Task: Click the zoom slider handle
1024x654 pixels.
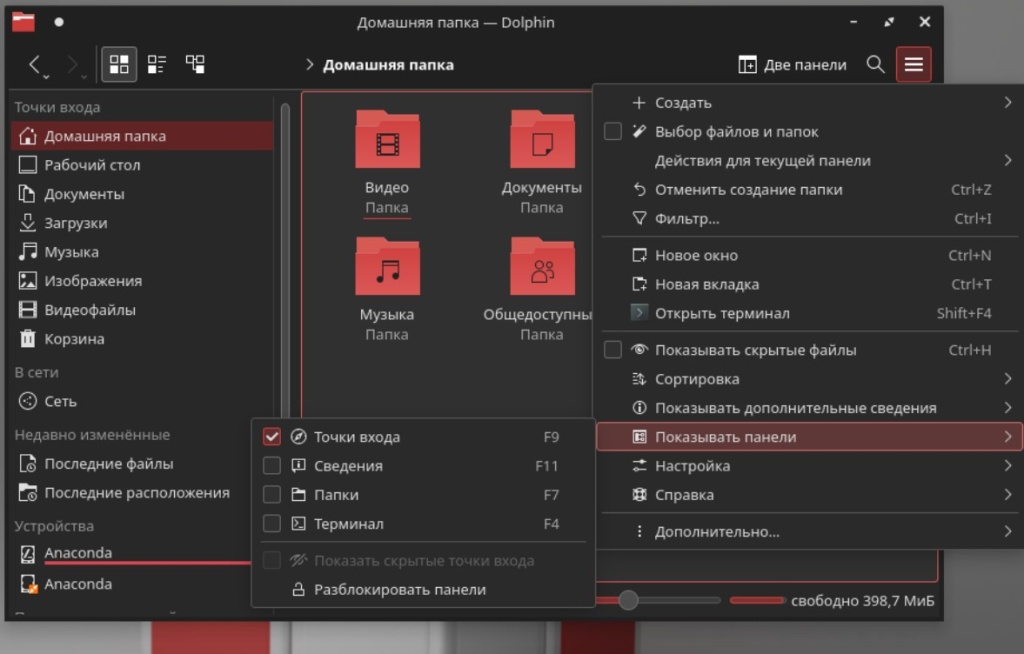Action: [x=628, y=600]
